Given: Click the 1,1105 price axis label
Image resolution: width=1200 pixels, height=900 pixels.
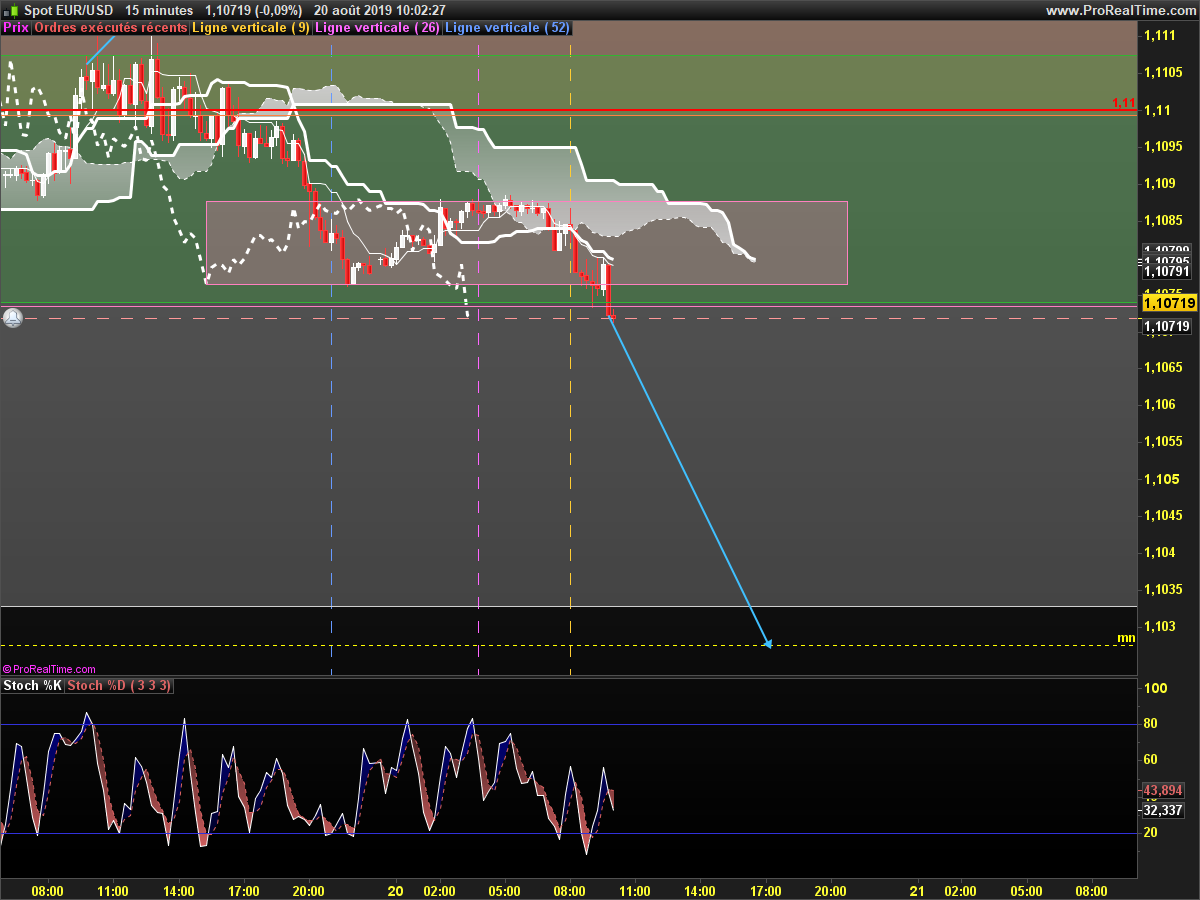Looking at the screenshot, I should pos(1162,72).
